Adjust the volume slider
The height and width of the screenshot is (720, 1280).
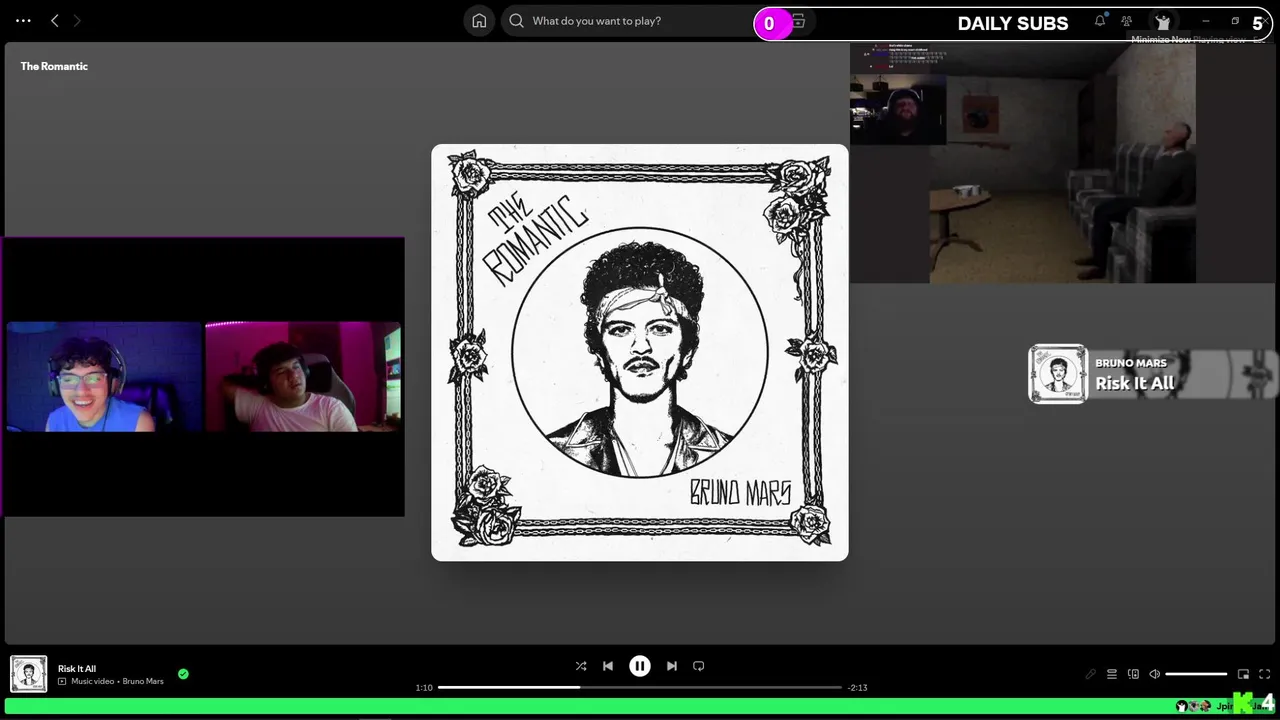(x=1196, y=674)
